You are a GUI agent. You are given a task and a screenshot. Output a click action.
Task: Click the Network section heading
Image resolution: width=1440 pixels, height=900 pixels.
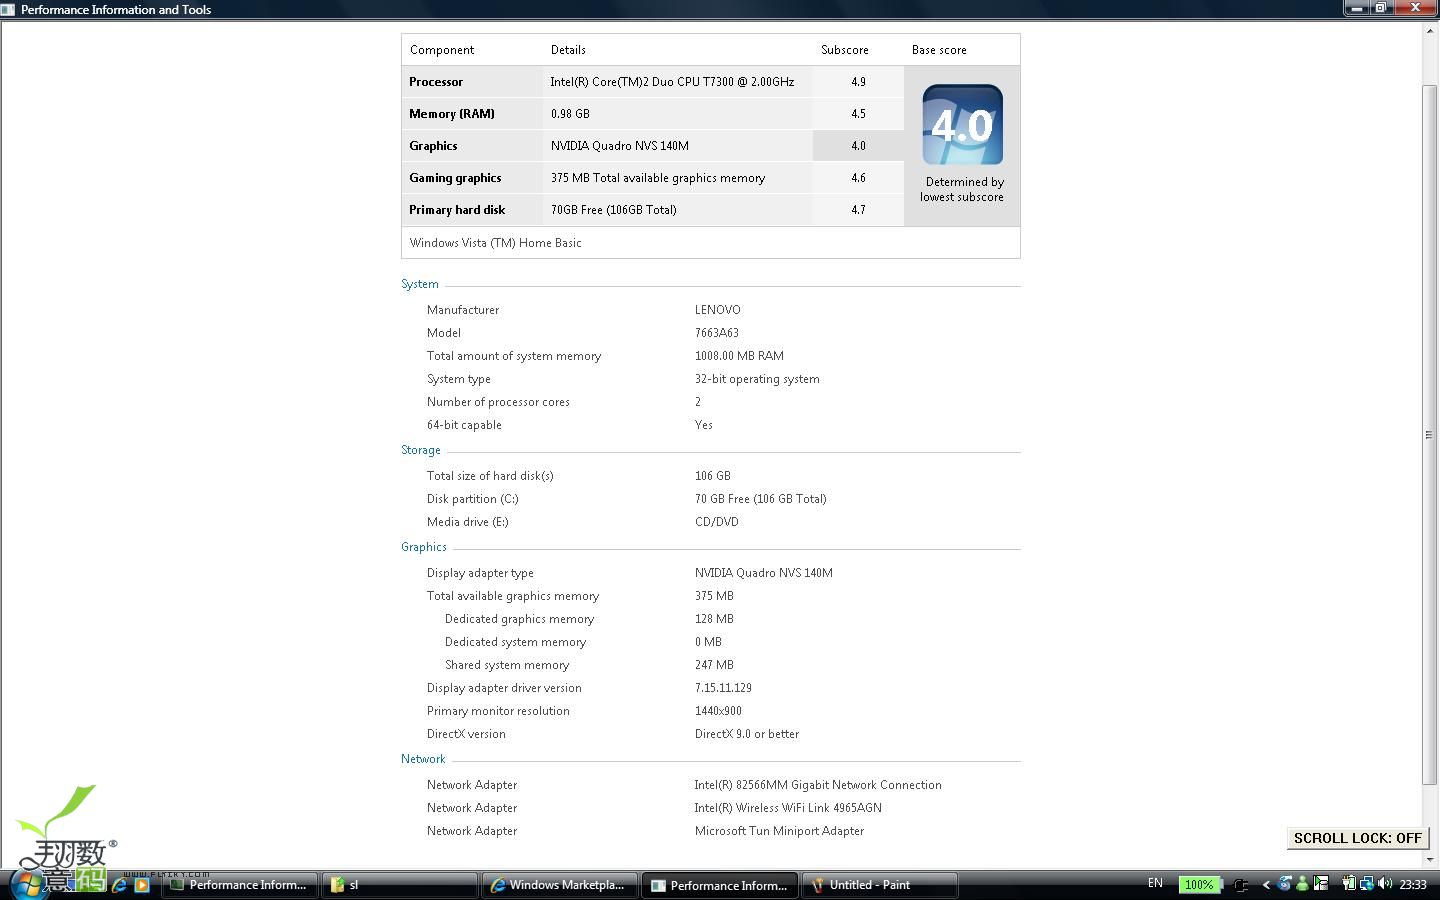click(x=423, y=759)
